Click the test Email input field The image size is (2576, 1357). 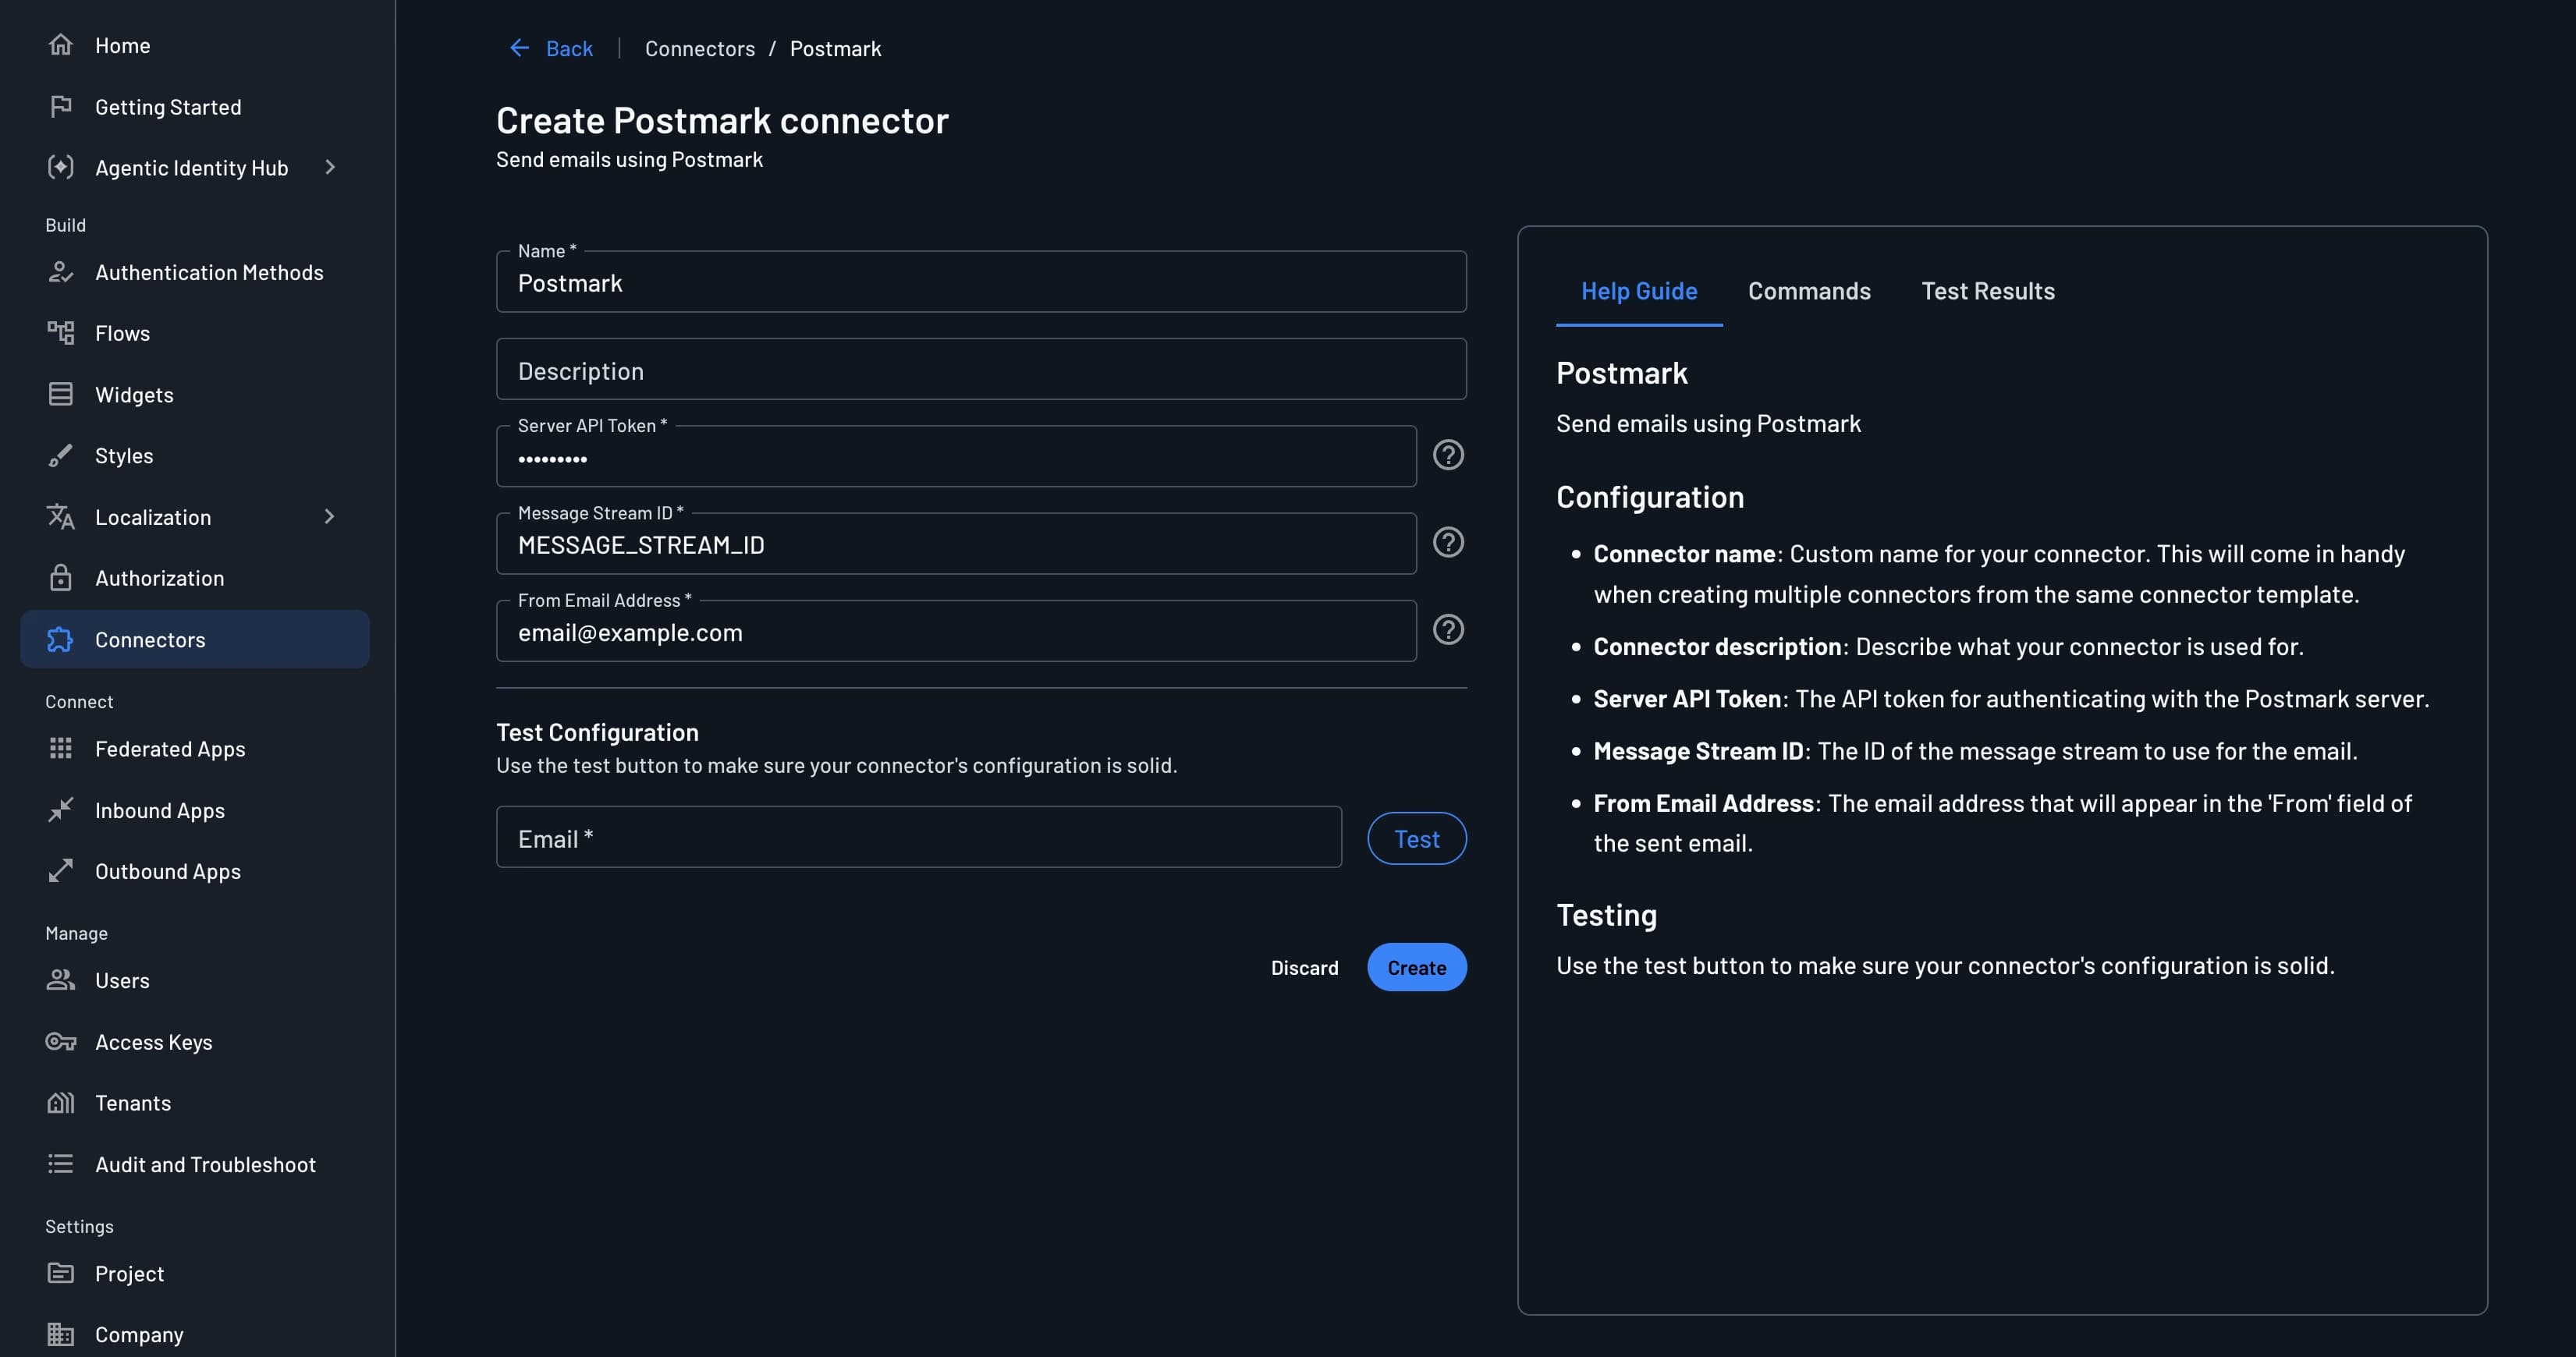tap(918, 838)
